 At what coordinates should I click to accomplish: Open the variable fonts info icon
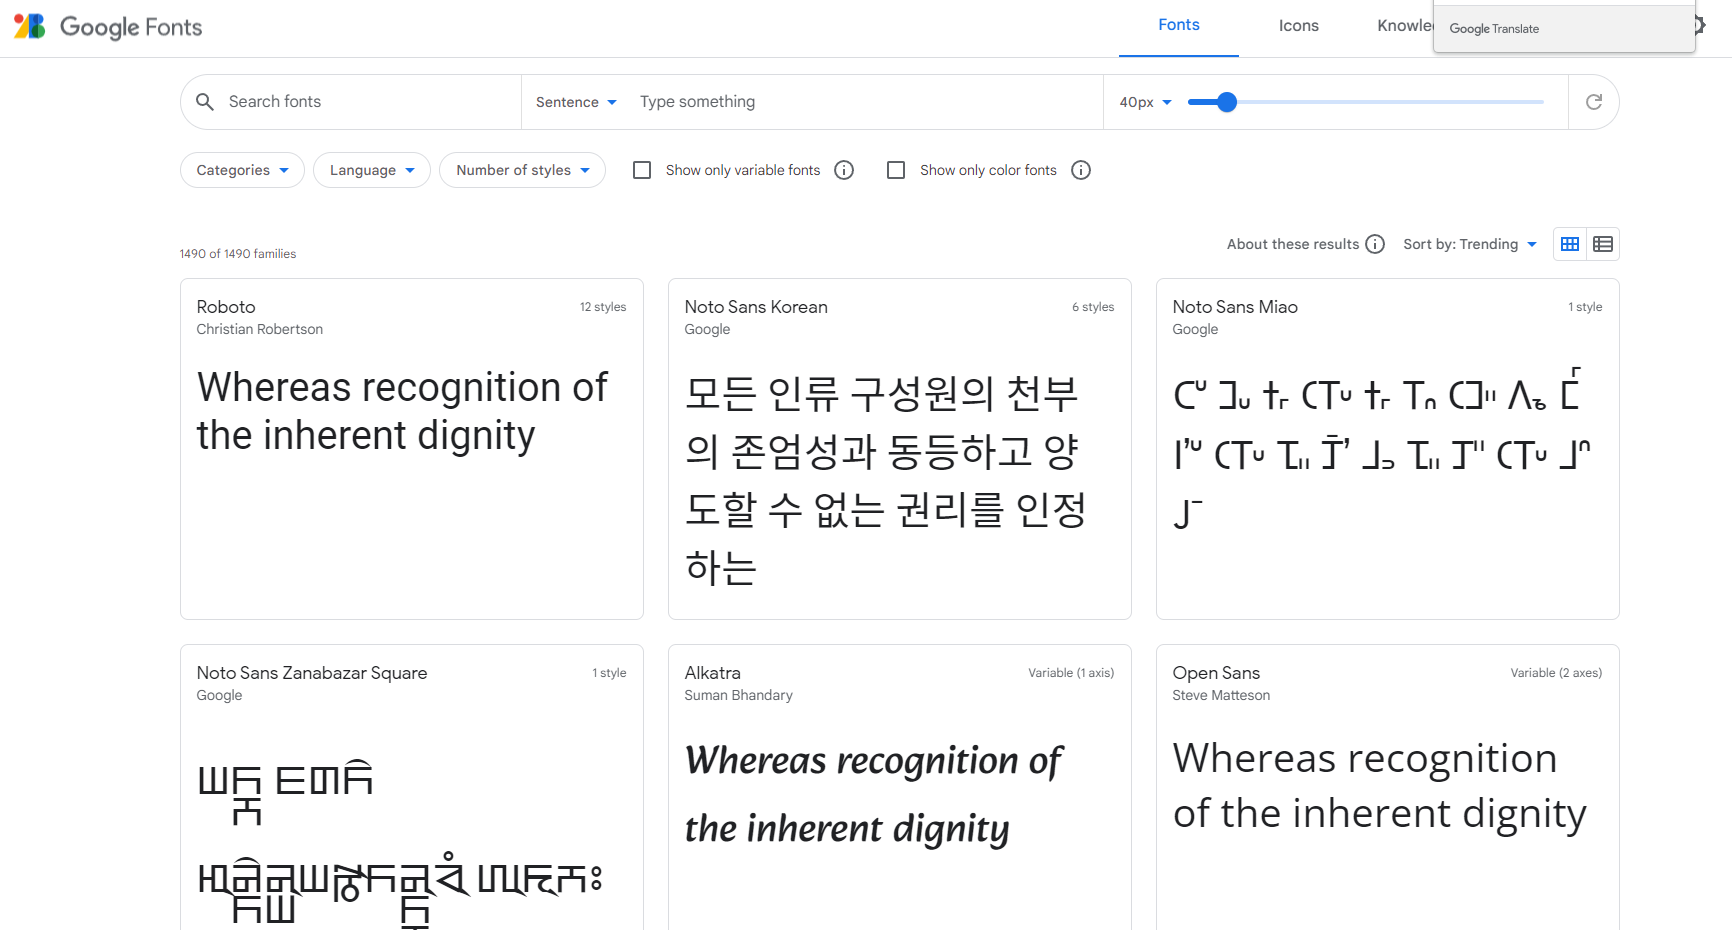(x=844, y=170)
